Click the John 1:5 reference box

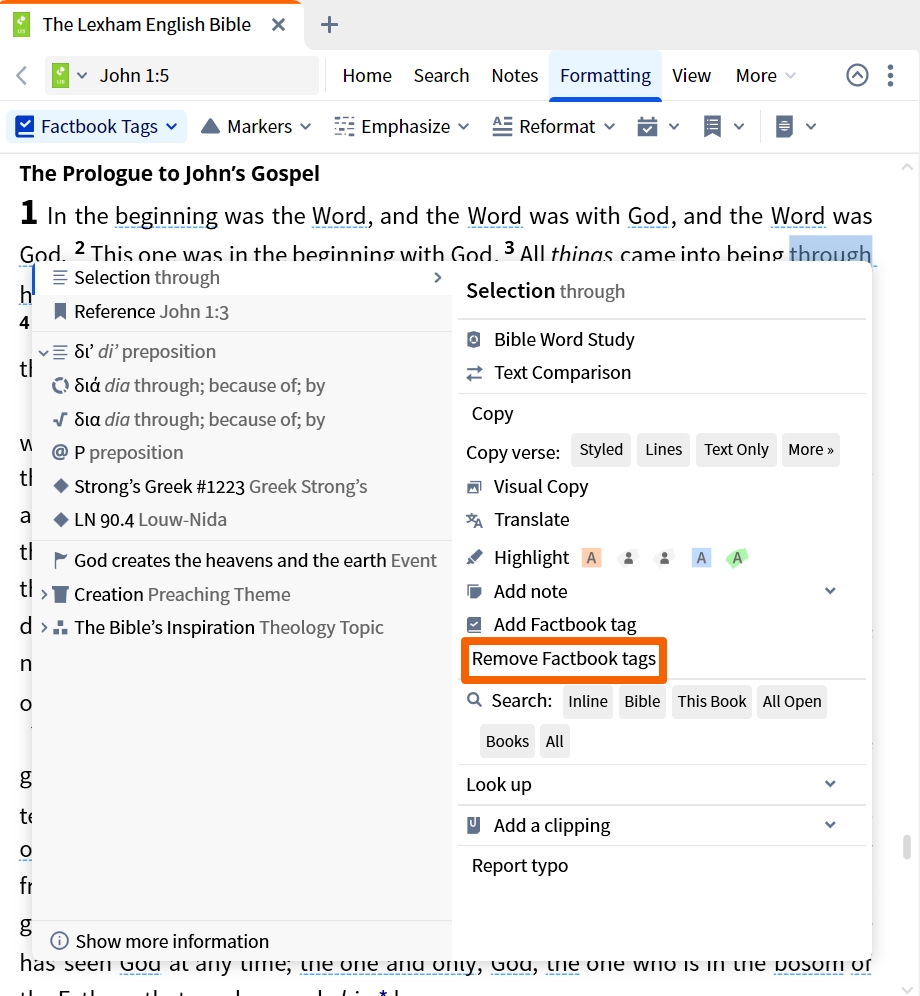coord(182,76)
